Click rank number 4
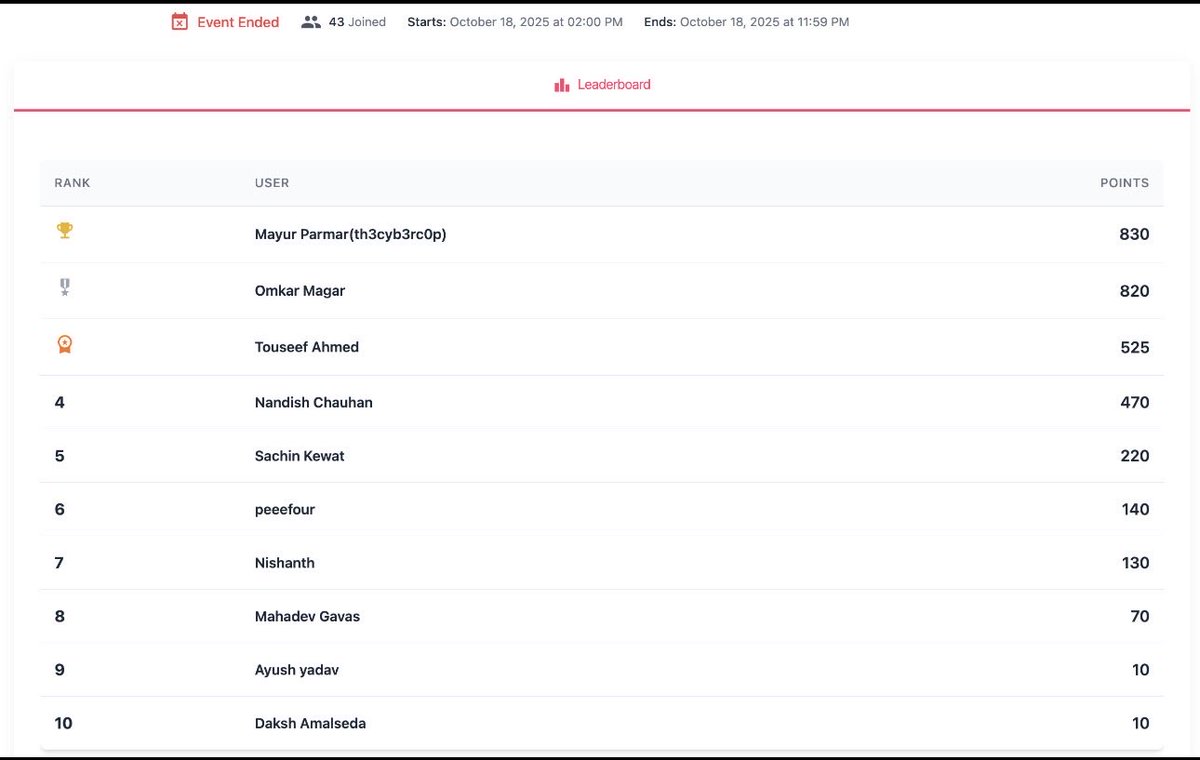The image size is (1200, 760). click(60, 402)
